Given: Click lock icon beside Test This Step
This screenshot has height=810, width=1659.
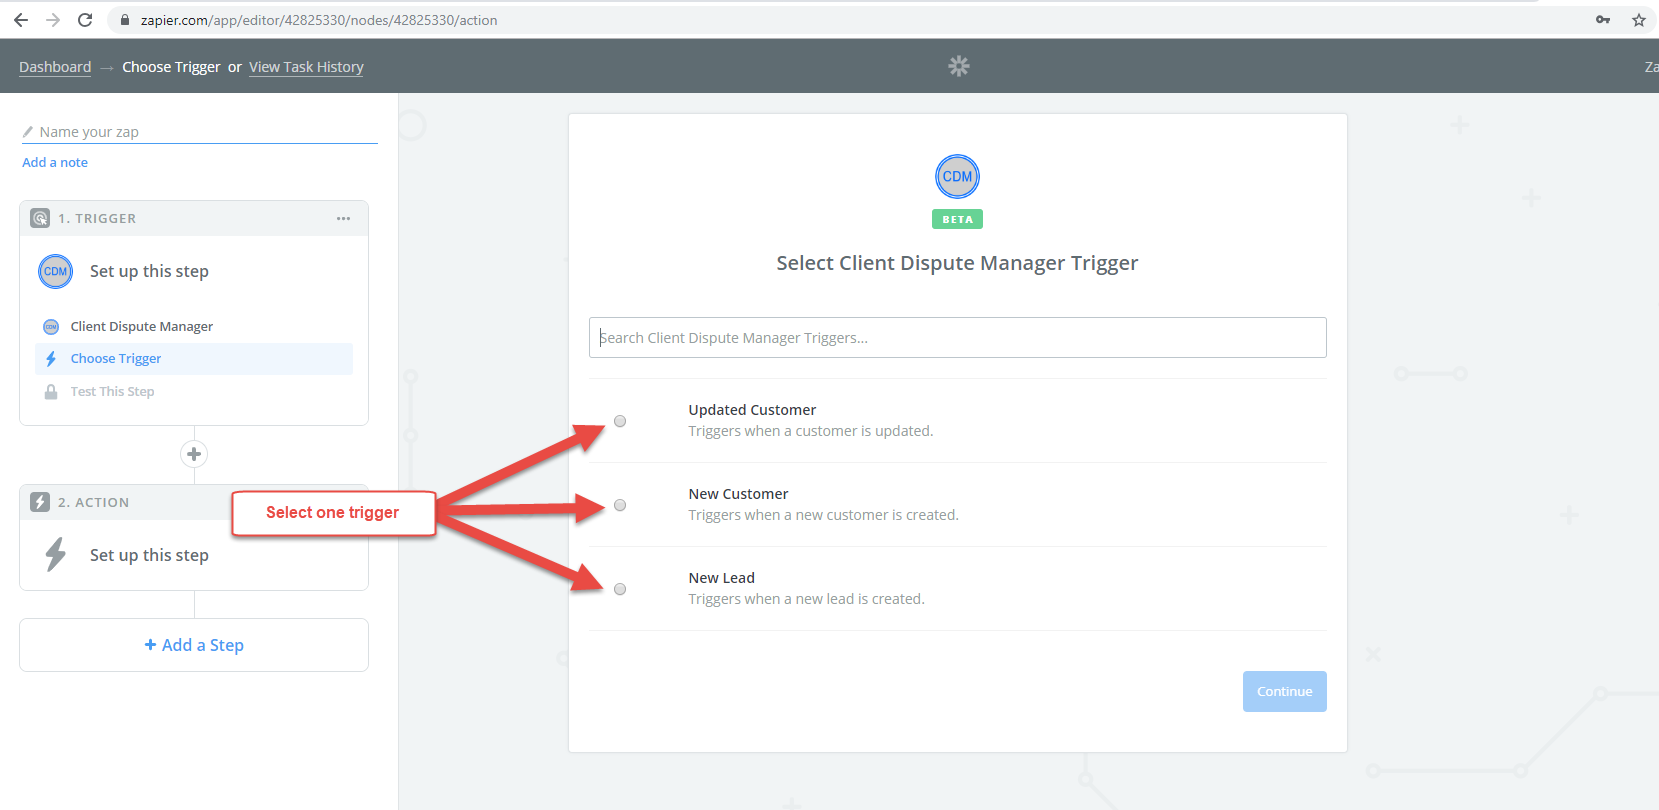Looking at the screenshot, I should pos(51,392).
